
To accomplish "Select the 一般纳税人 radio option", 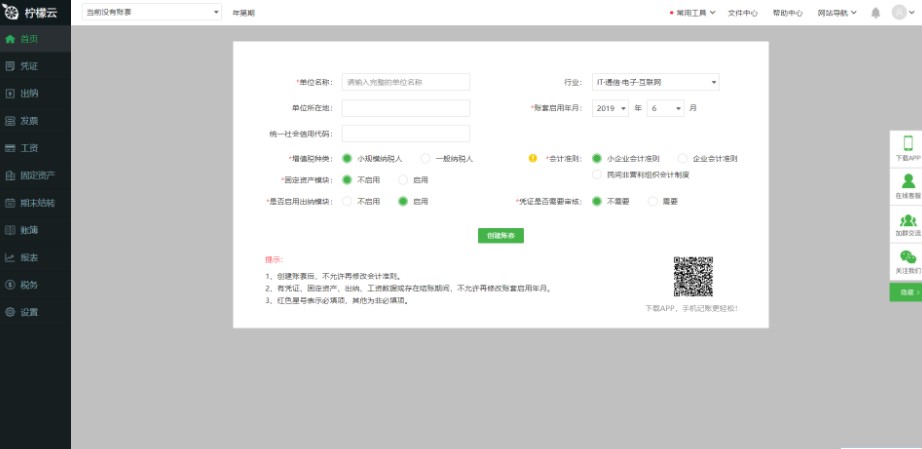I will pos(426,158).
